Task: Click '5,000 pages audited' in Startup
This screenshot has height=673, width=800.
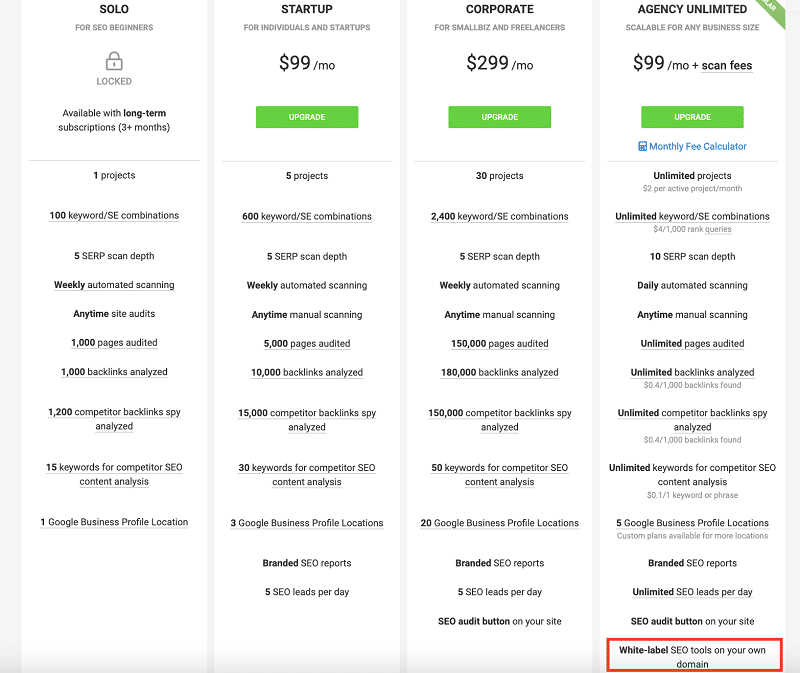Action: tap(307, 343)
